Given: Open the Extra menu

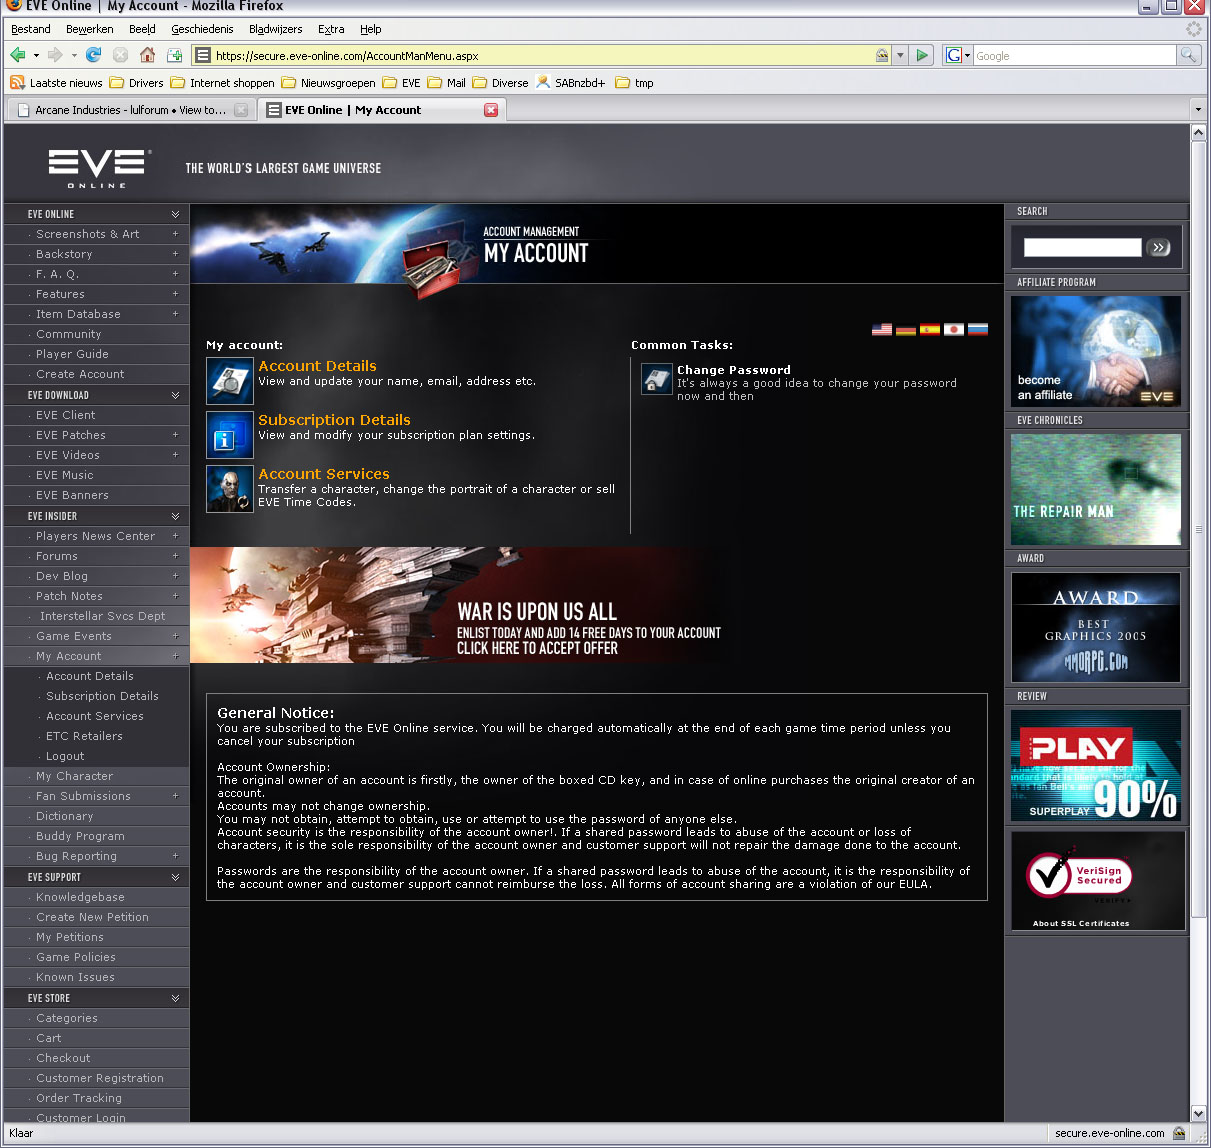Looking at the screenshot, I should click(331, 29).
